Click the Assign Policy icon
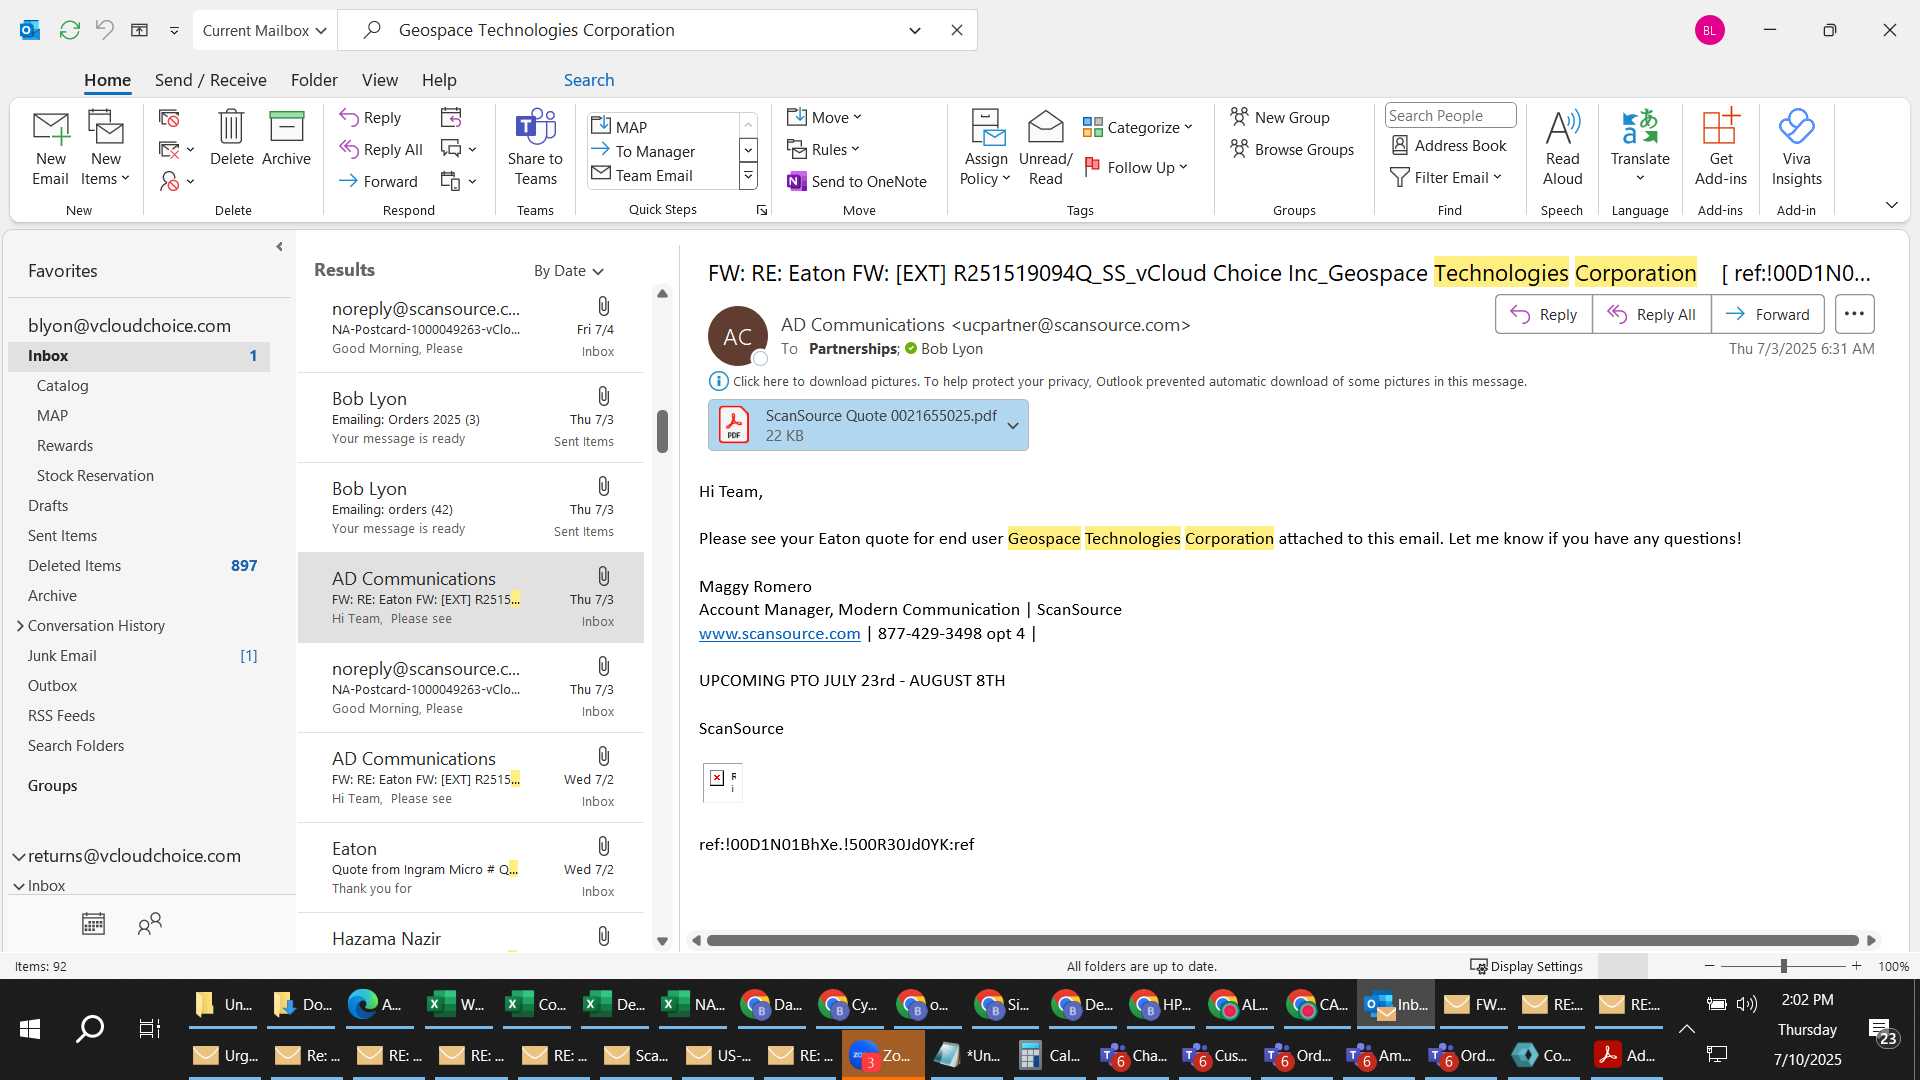The width and height of the screenshot is (1920, 1080). 986,148
